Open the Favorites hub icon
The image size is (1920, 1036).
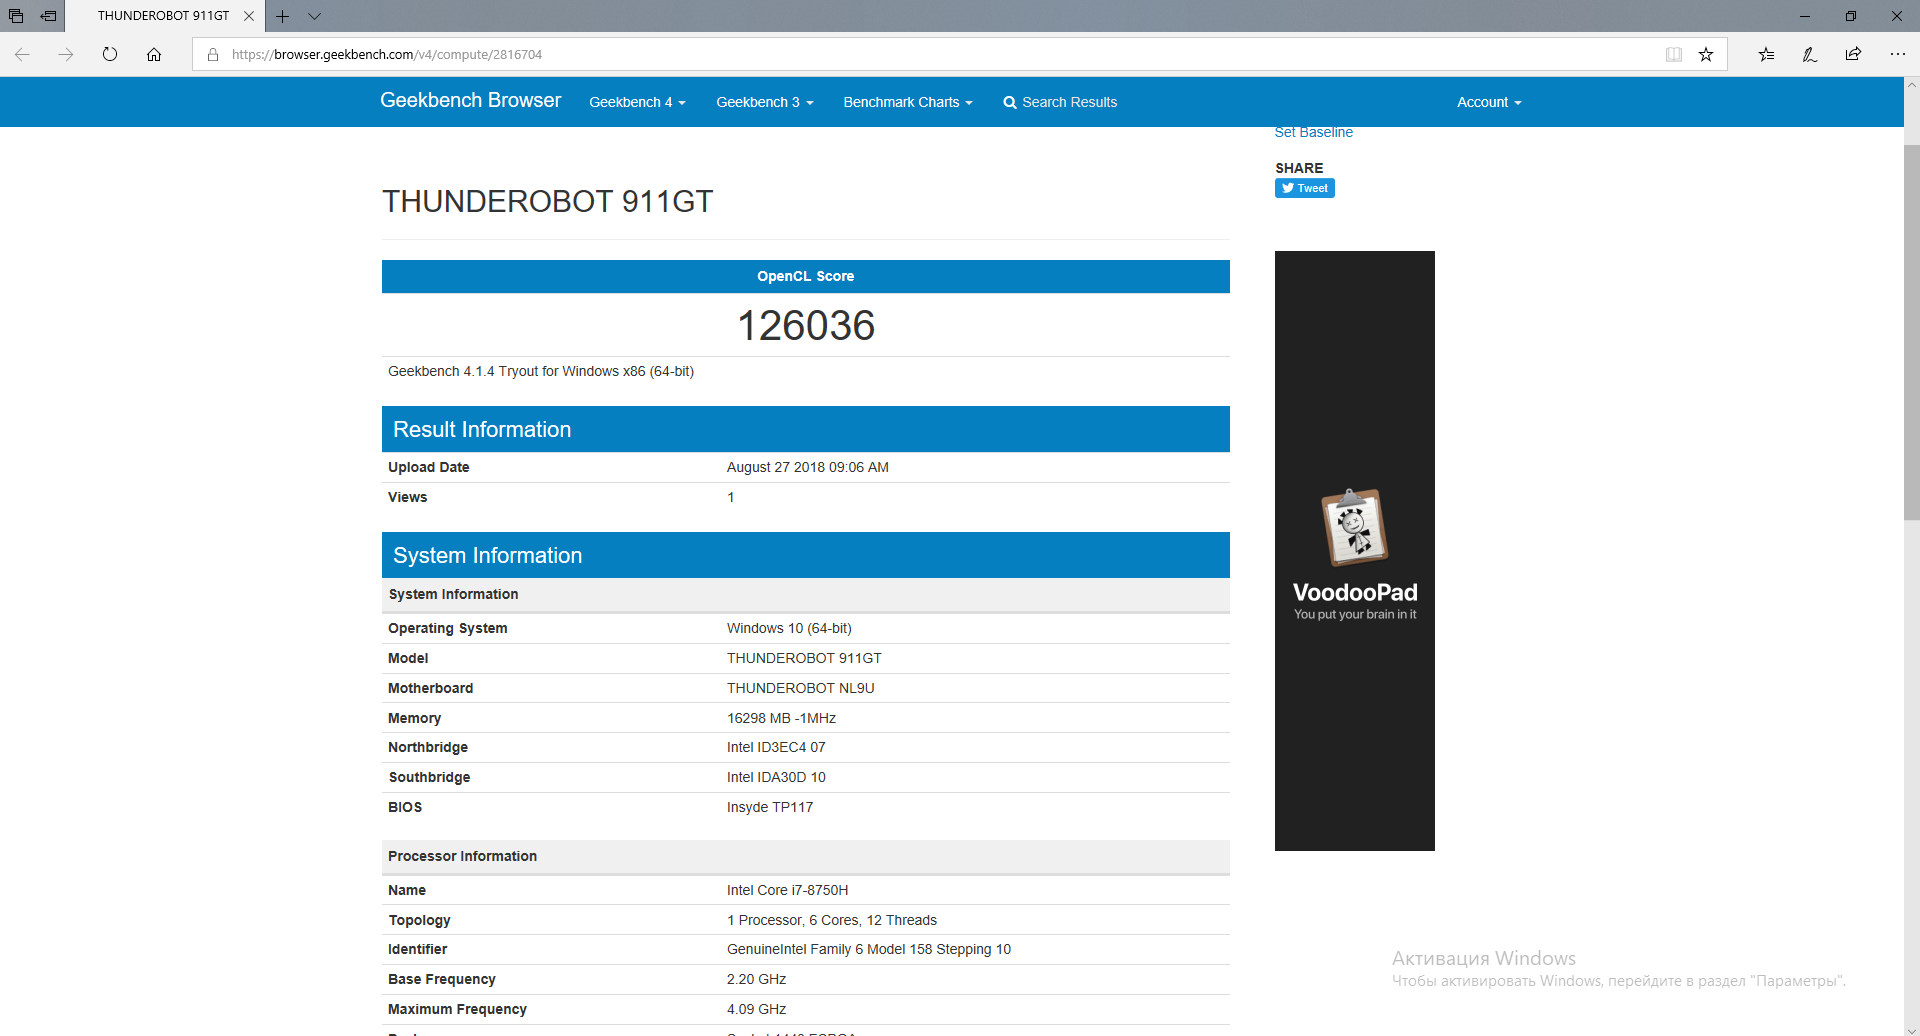click(1766, 54)
